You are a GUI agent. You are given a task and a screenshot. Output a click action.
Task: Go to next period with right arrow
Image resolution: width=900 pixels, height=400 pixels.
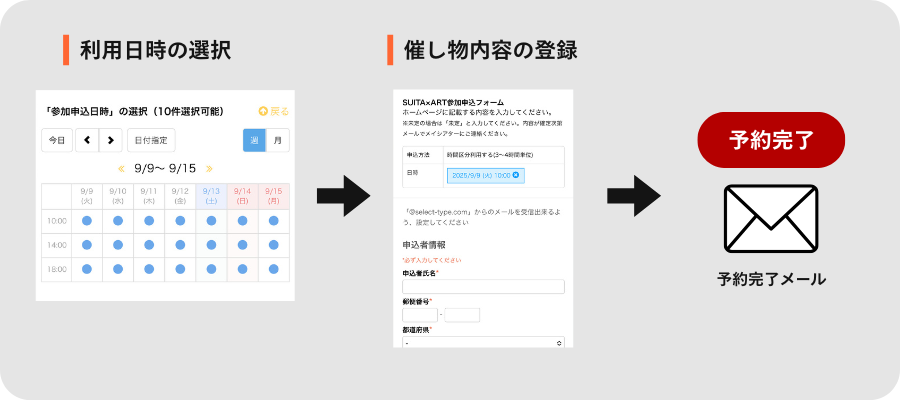[x=110, y=140]
